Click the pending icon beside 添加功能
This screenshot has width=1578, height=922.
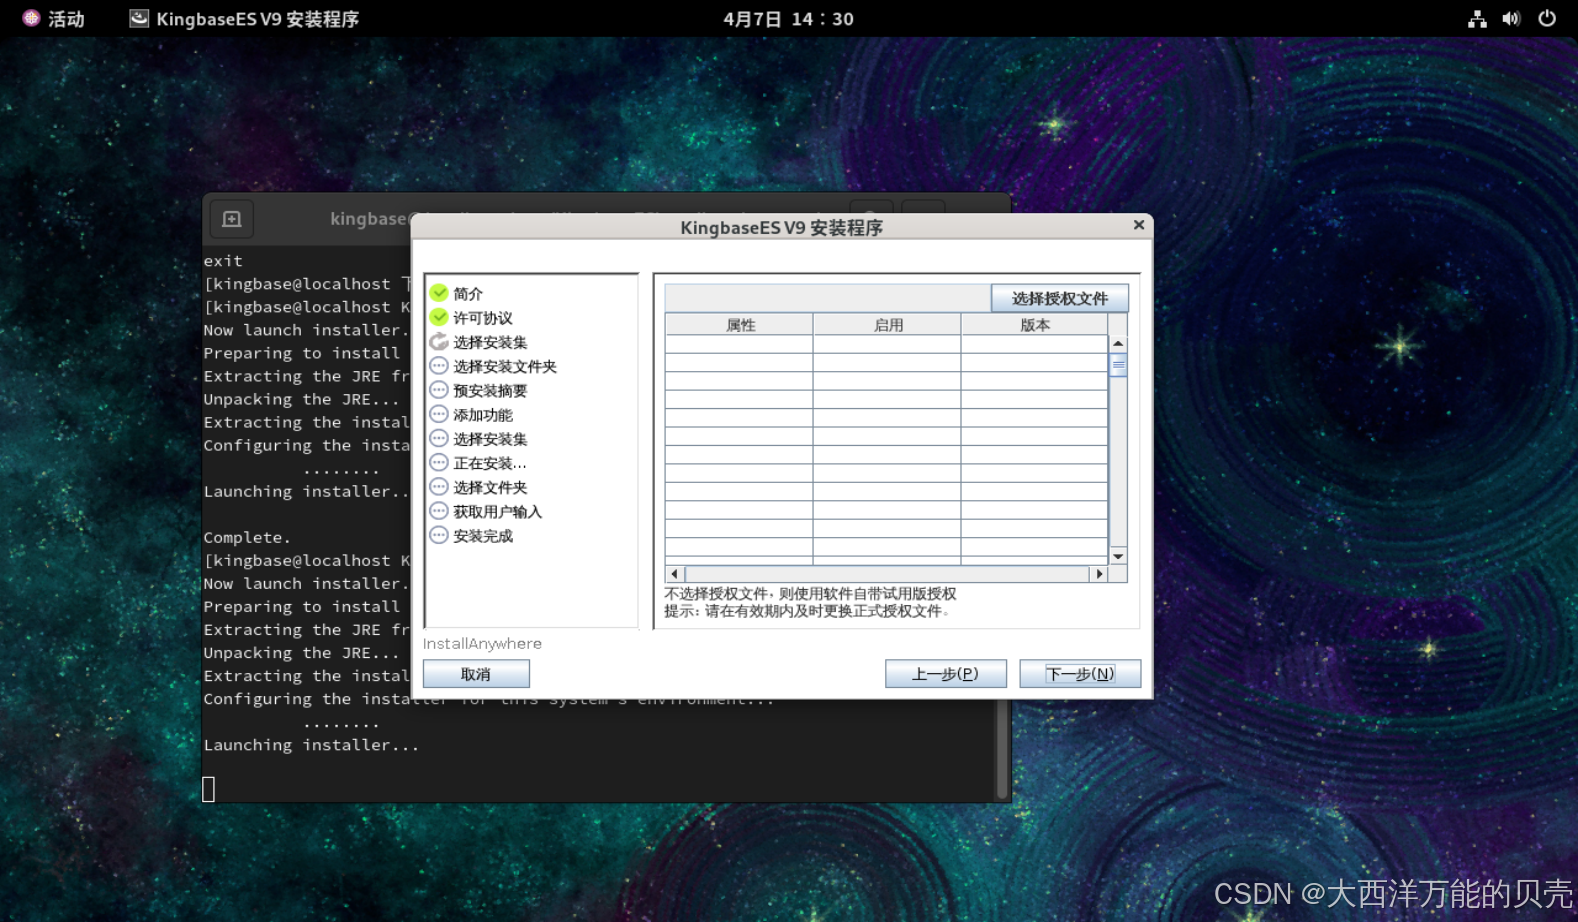pos(439,414)
